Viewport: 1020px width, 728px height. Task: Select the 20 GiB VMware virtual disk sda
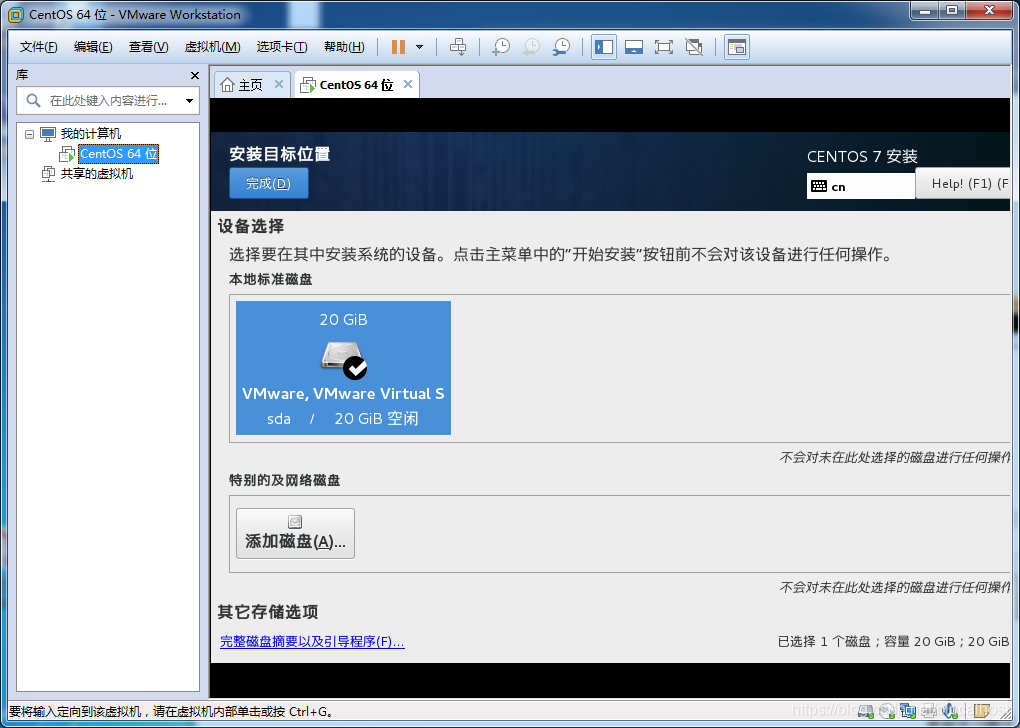click(x=343, y=368)
